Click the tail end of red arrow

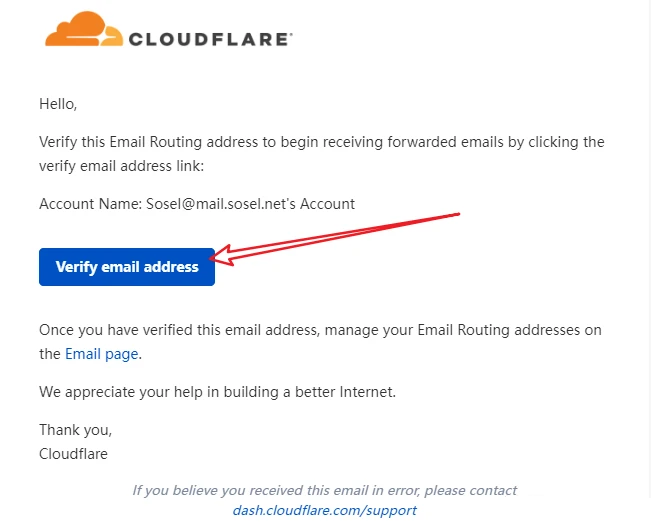[456, 215]
